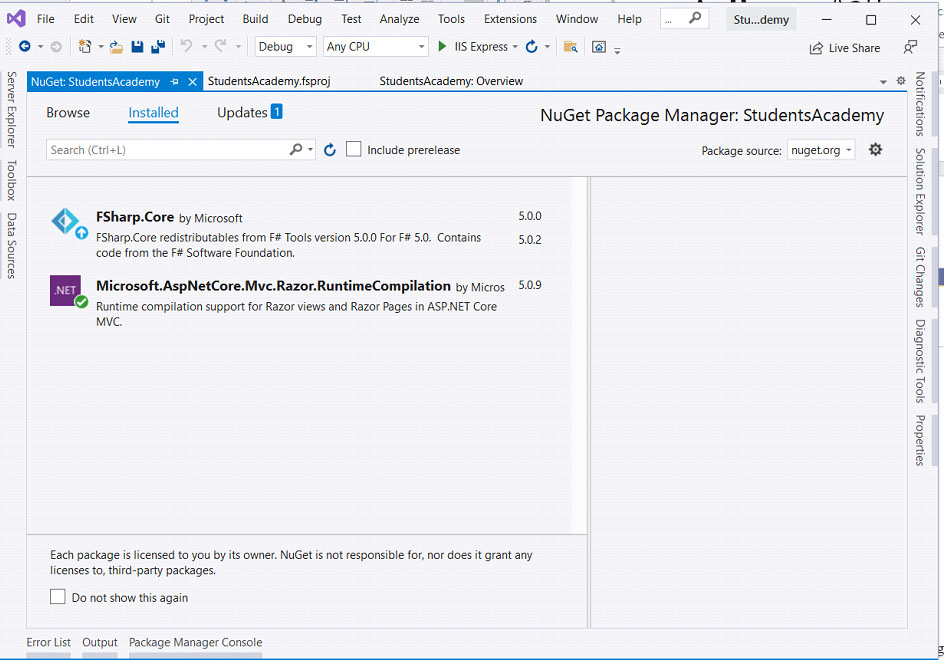The width and height of the screenshot is (944, 660).
Task: Click the Find in Files folder icon
Action: (570, 46)
